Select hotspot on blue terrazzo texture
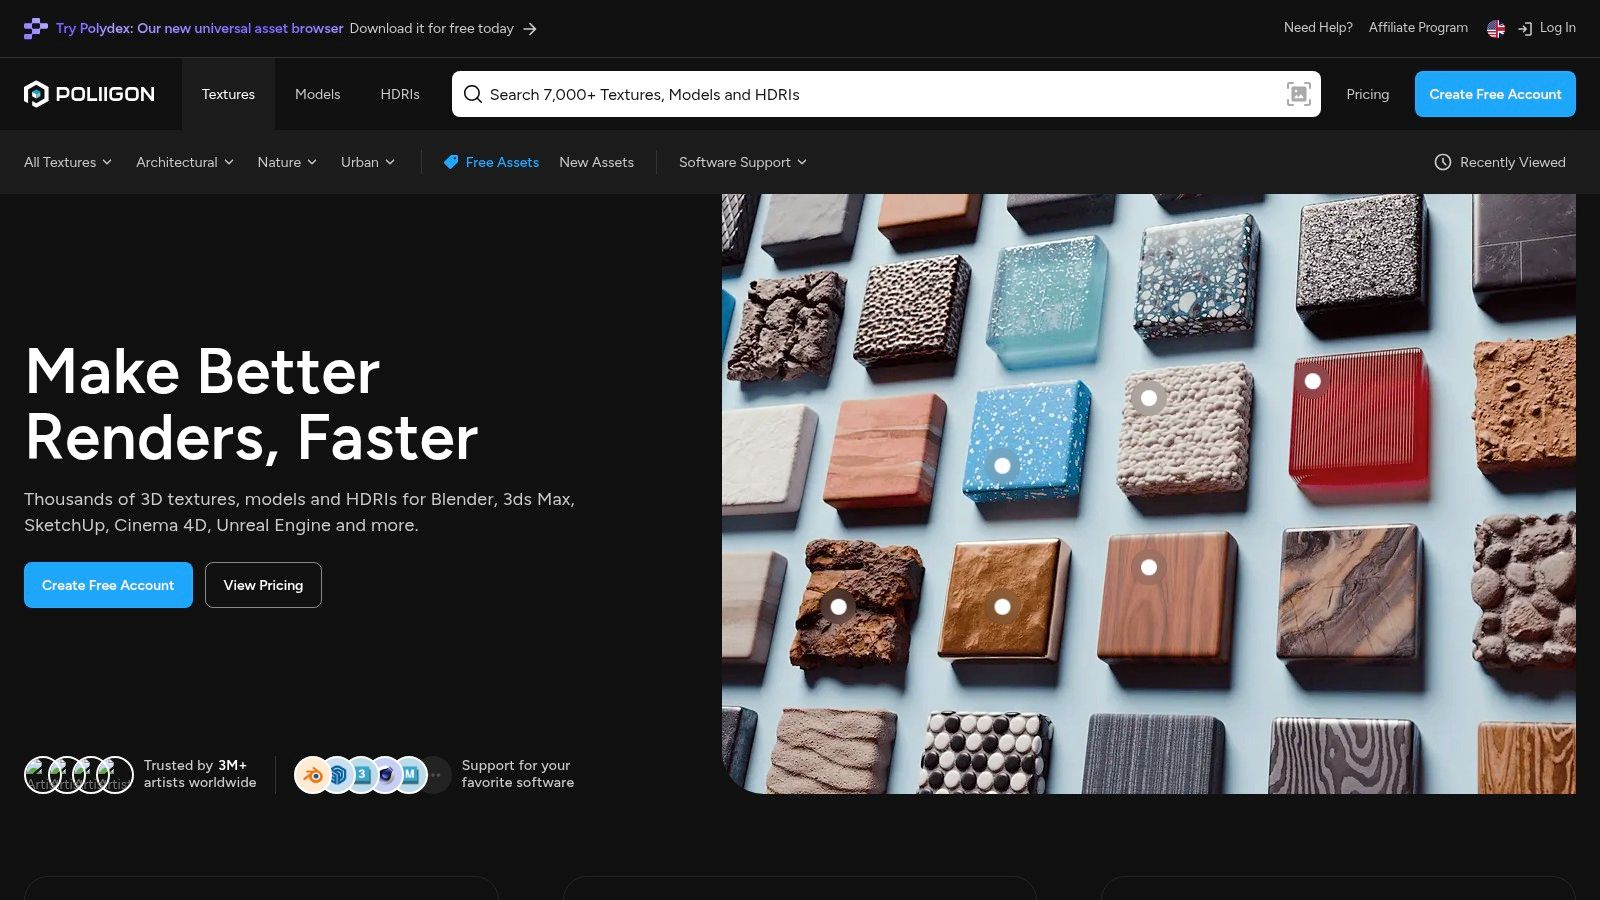This screenshot has height=900, width=1600. (1002, 465)
